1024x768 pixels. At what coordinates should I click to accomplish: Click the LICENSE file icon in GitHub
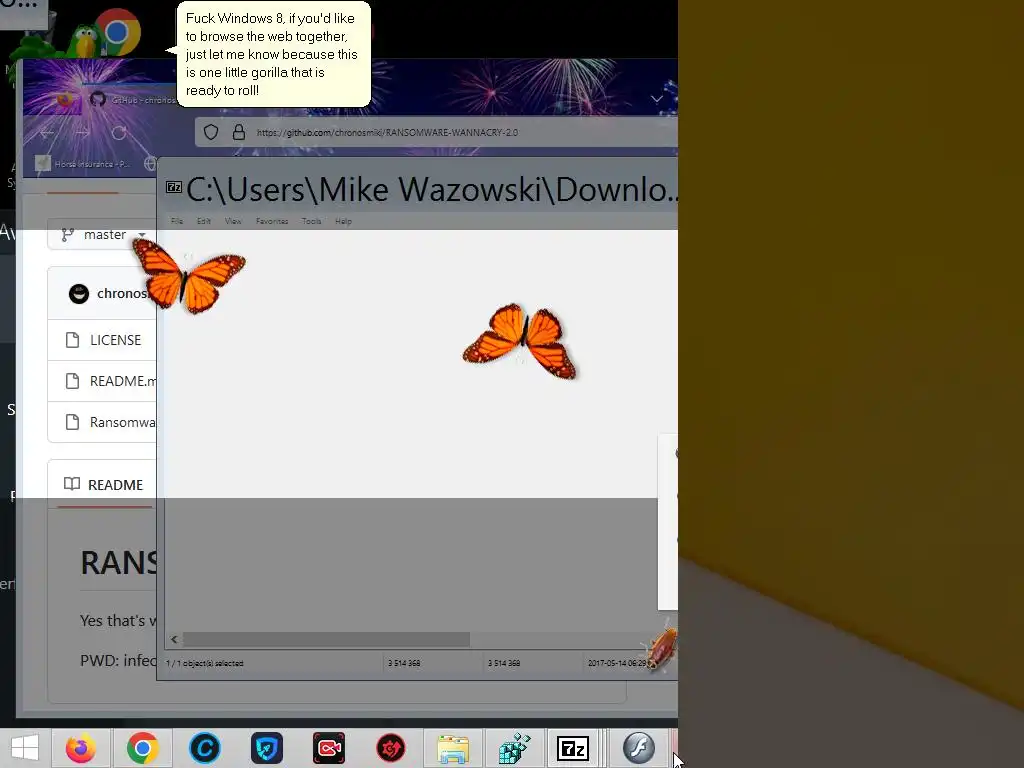[x=72, y=340]
